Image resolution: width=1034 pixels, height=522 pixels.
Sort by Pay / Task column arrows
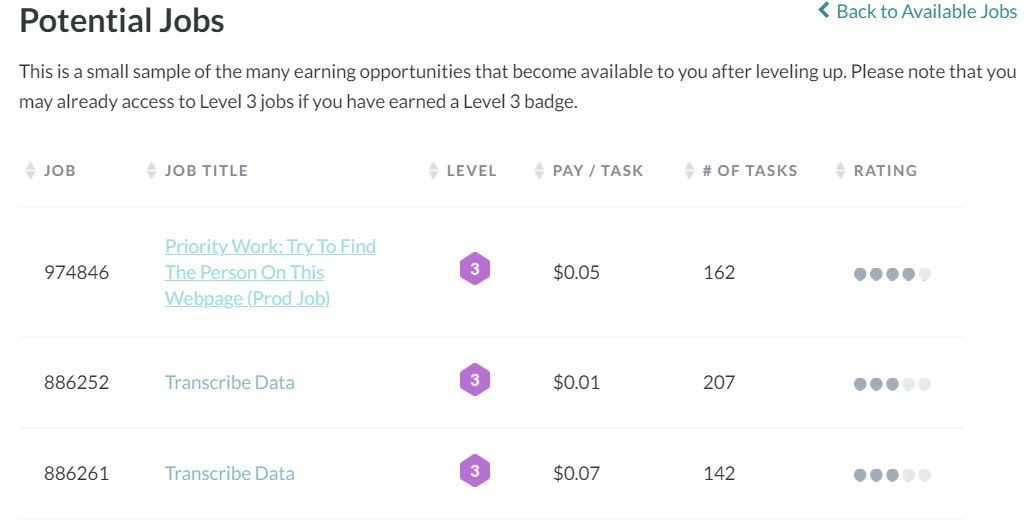(x=539, y=171)
